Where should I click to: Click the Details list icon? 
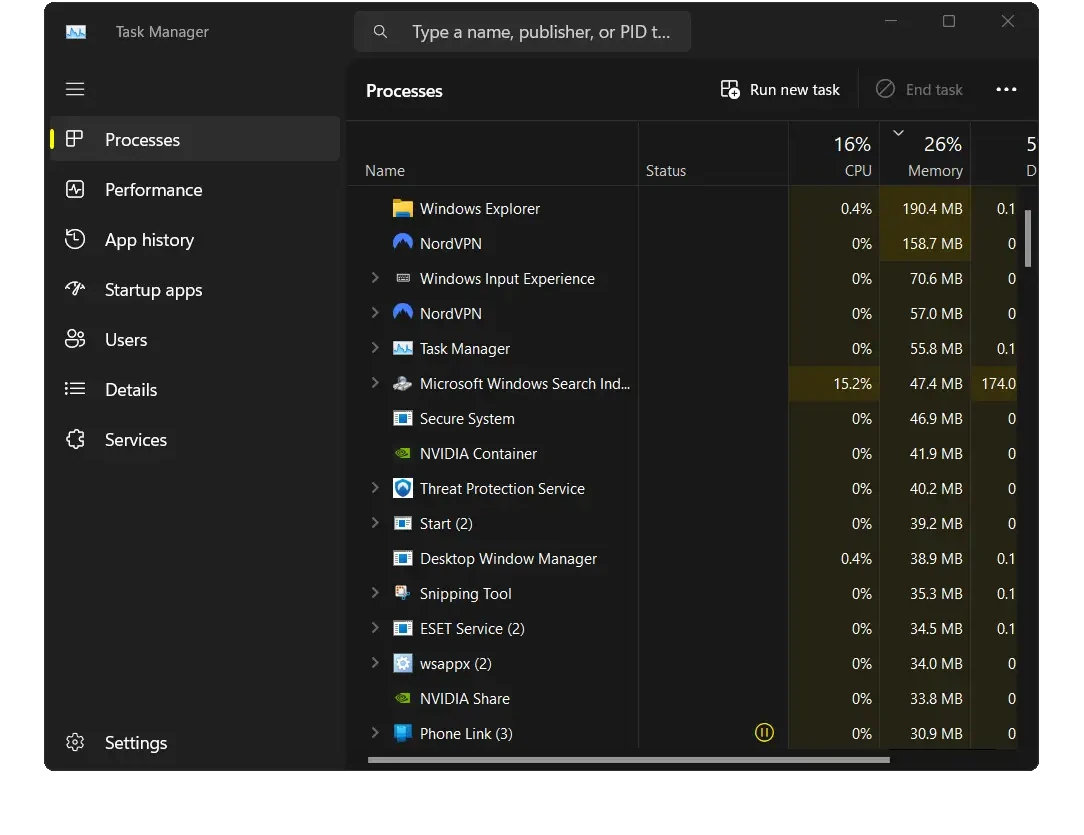coord(75,389)
